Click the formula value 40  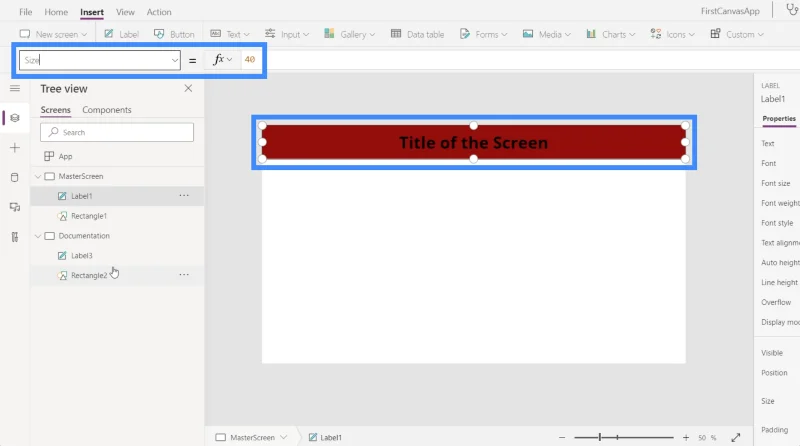point(249,60)
